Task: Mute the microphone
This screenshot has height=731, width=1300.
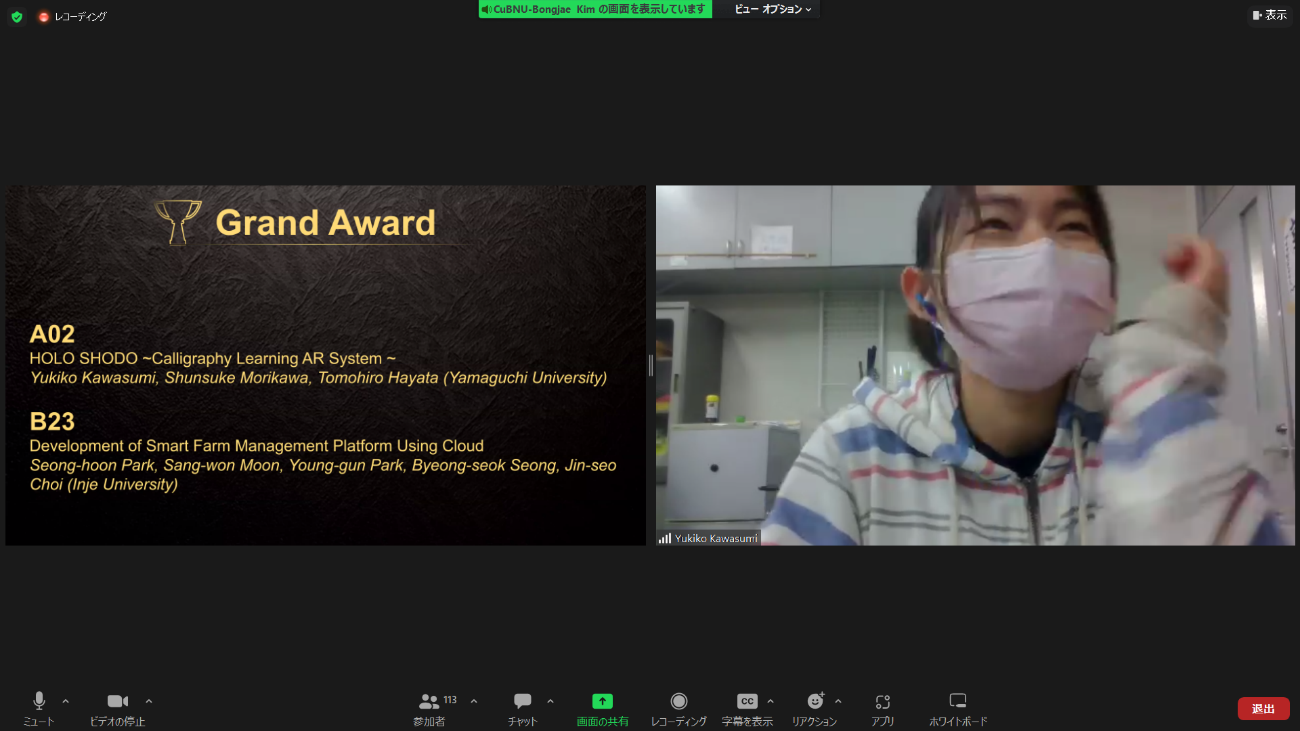Action: point(39,702)
